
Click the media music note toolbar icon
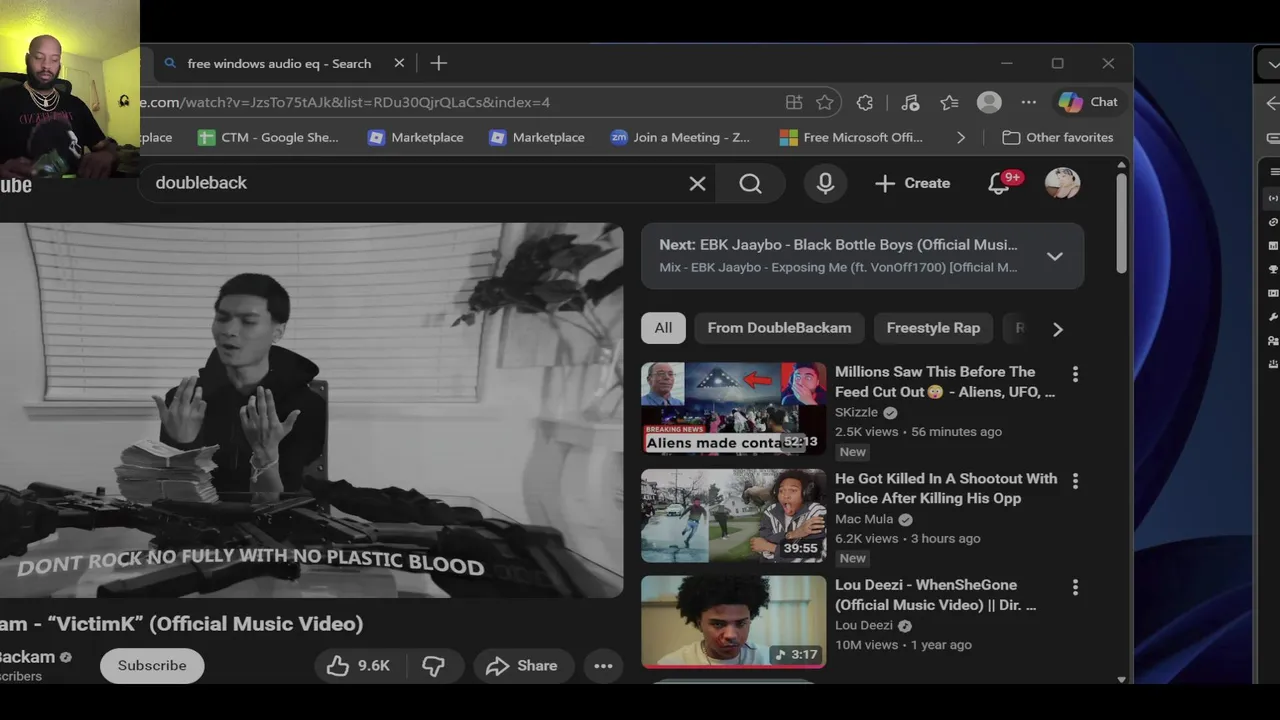tap(909, 102)
